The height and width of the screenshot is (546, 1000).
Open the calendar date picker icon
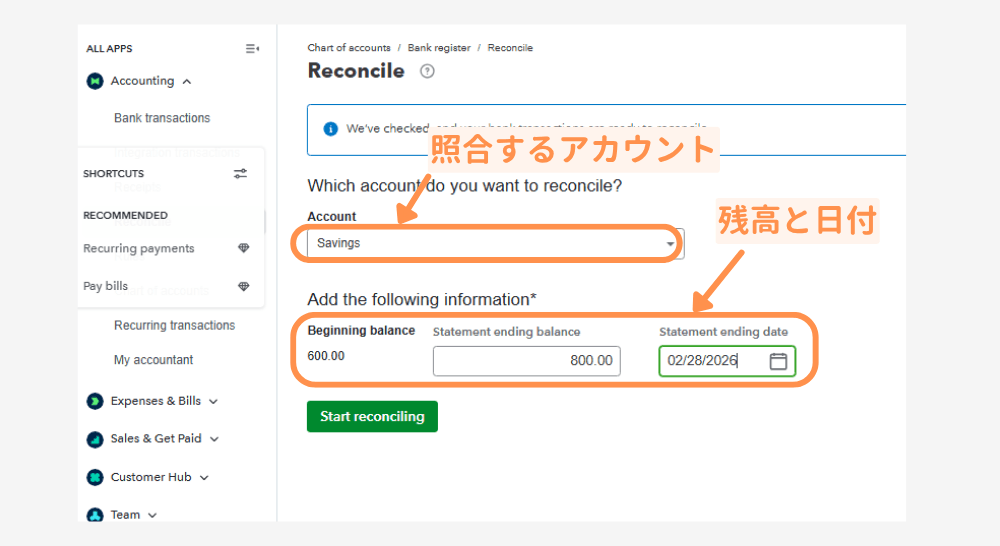tap(778, 361)
